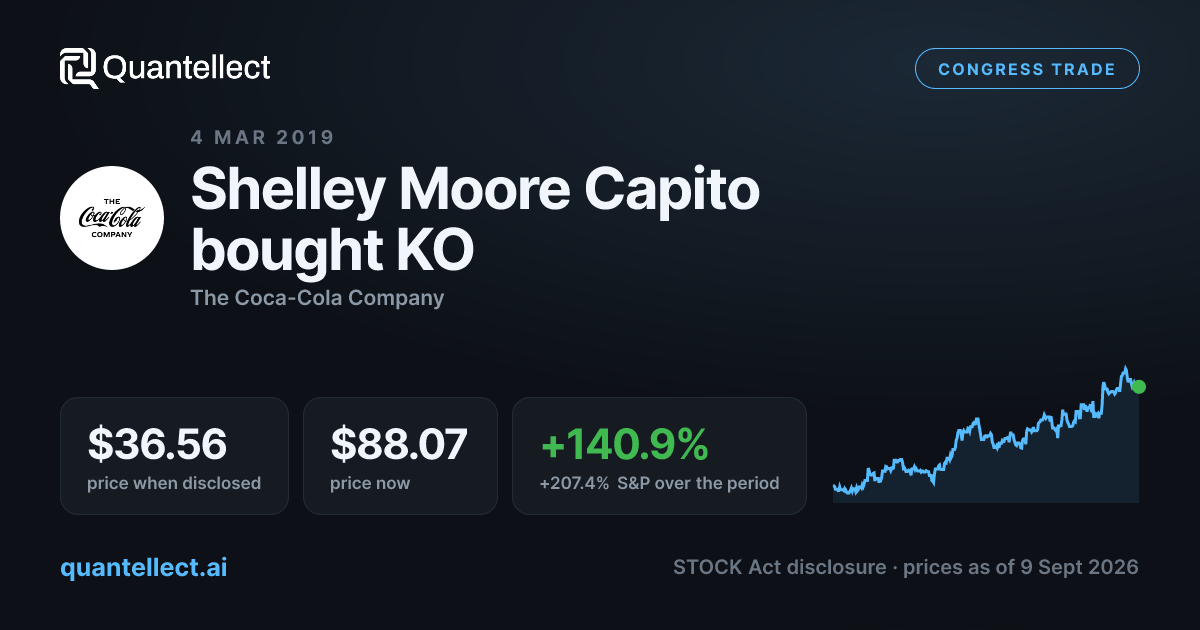Open the $88.07 price now card
1200x630 pixels.
coord(400,456)
